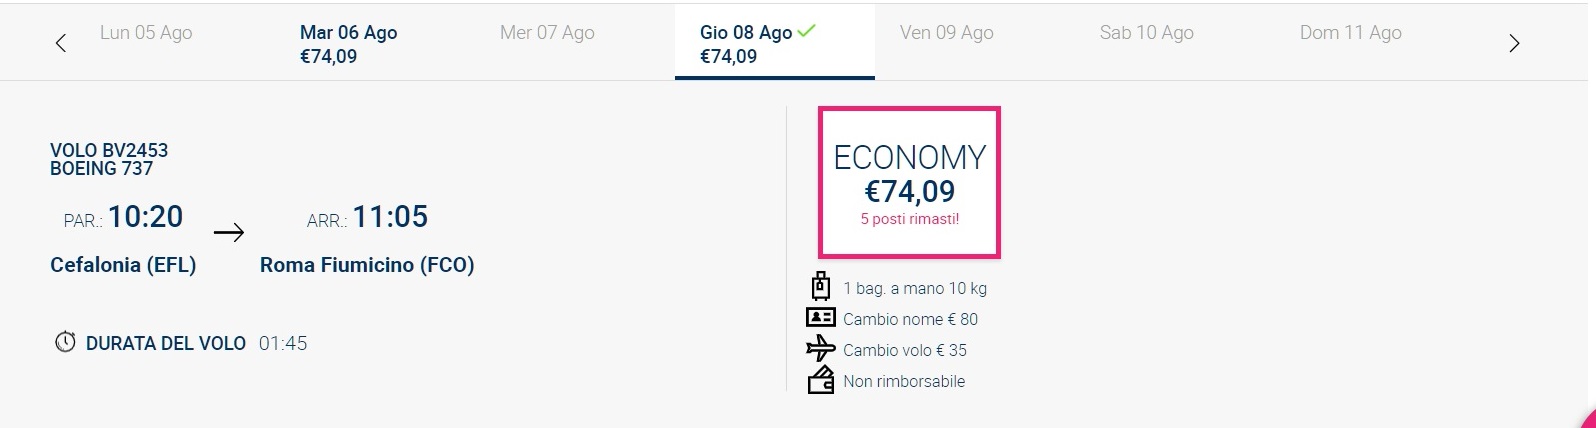Viewport: 1596px width, 428px height.
Task: Click the flight duration clock icon
Action: (x=65, y=343)
